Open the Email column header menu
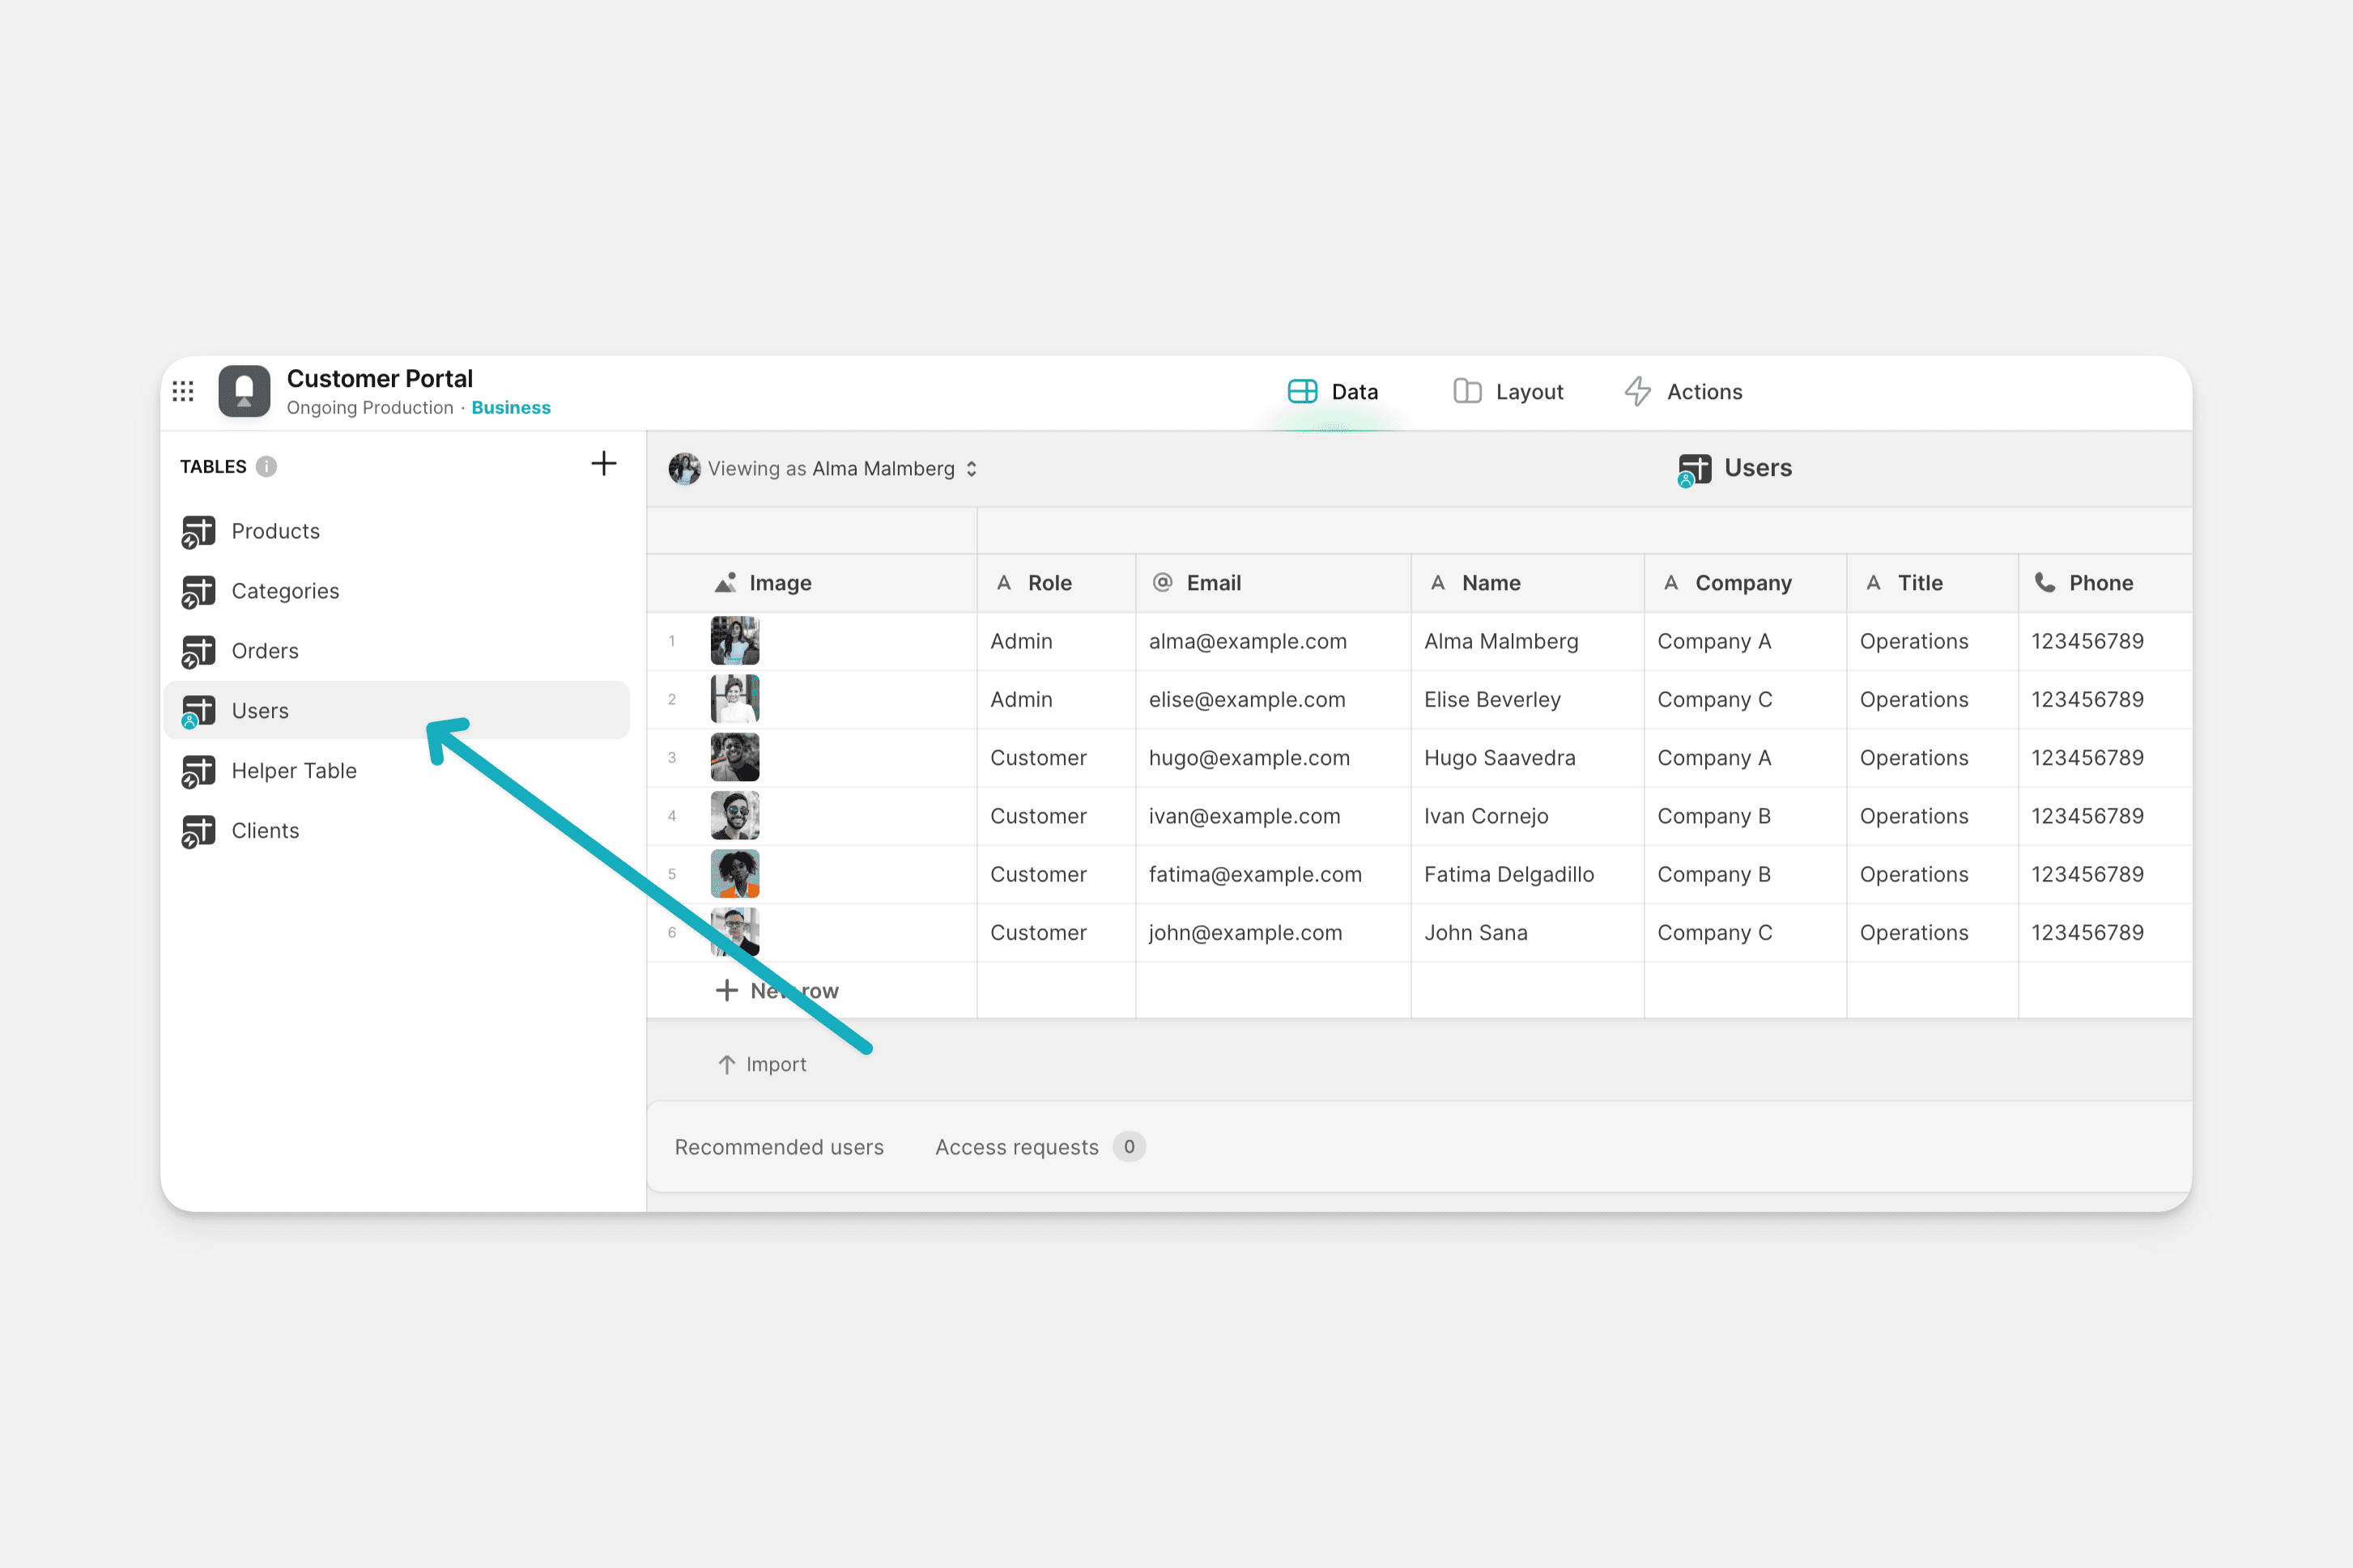 [1213, 583]
